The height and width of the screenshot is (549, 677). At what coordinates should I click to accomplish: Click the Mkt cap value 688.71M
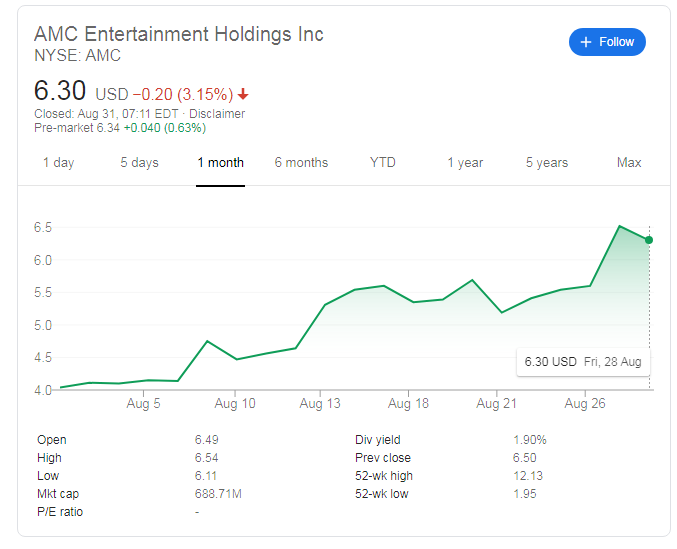click(x=218, y=494)
